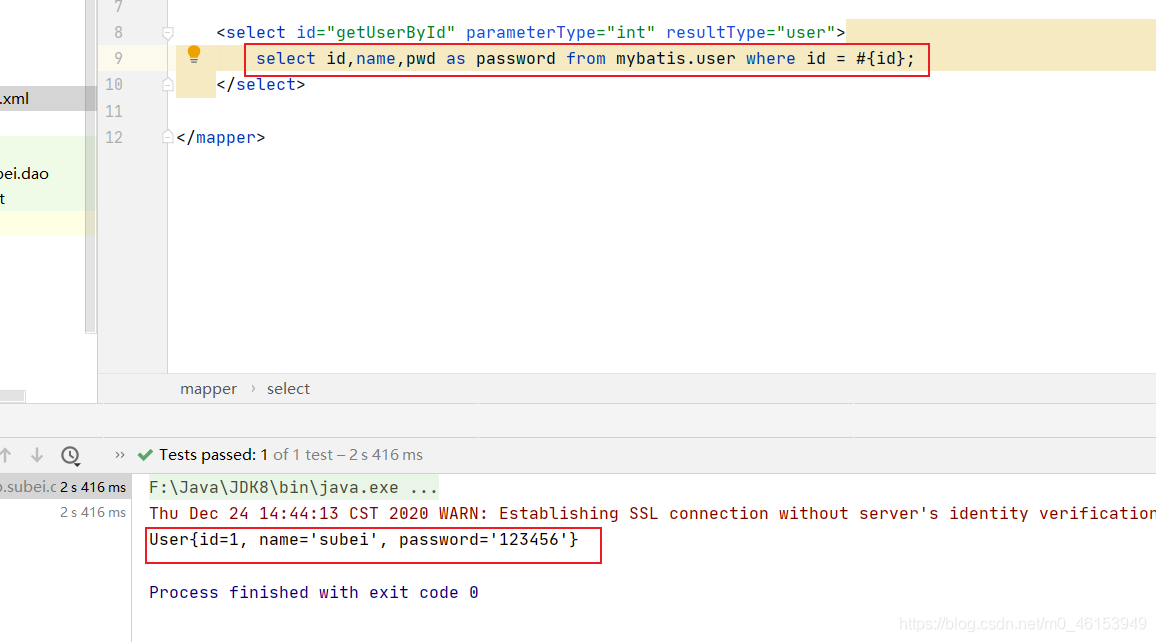Click the project panel vertical scrollbar
This screenshot has width=1156, height=642.
click(x=91, y=166)
